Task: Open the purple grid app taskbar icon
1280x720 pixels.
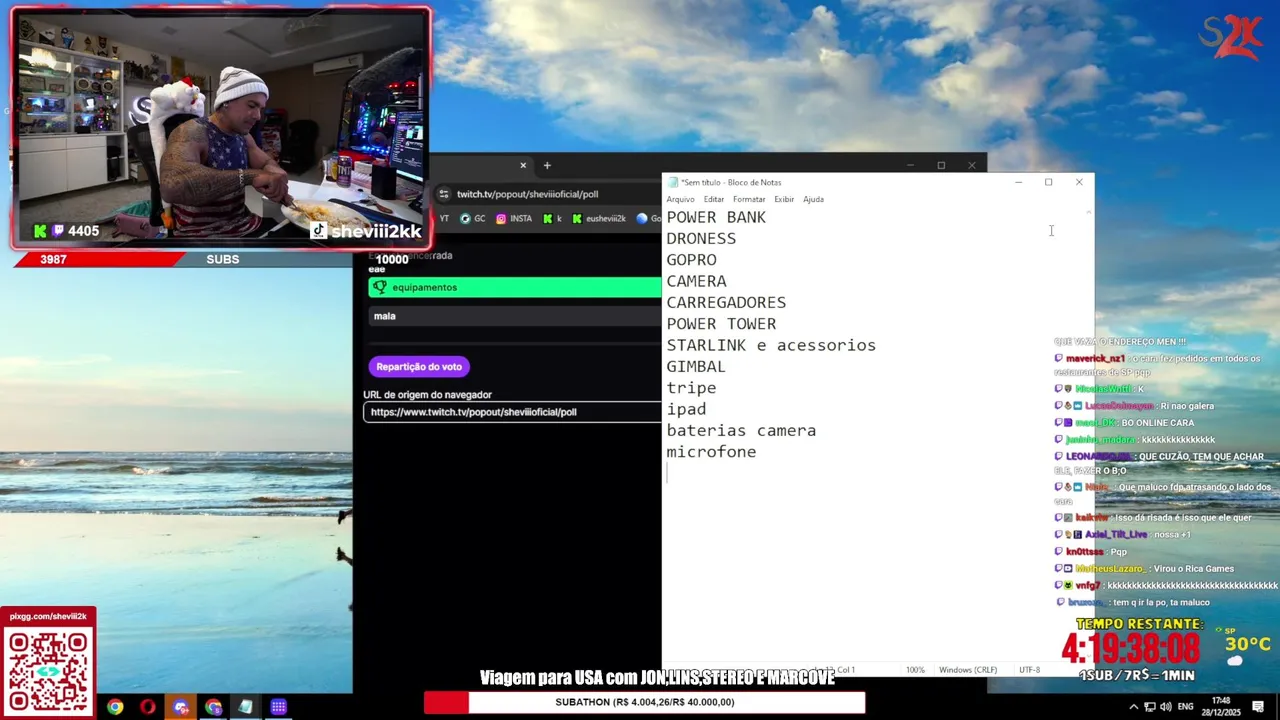Action: coord(278,707)
